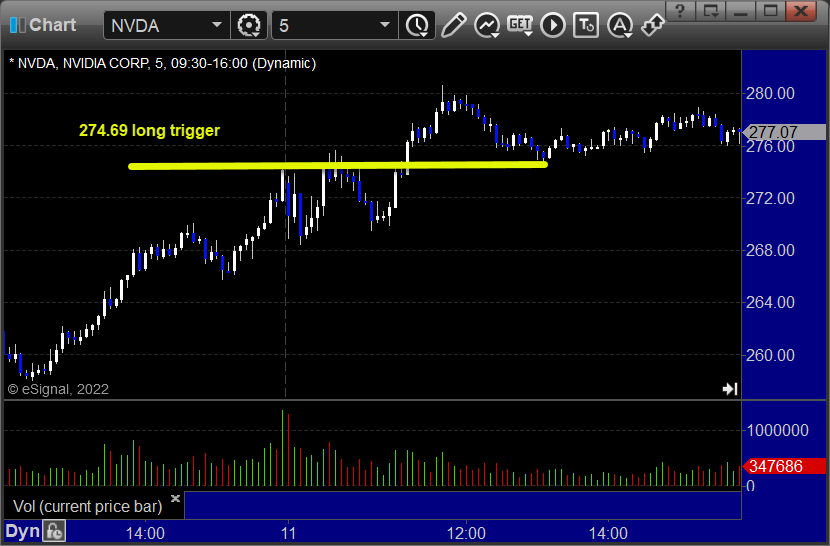Remove the Vol study with its X
830x546 pixels.
tap(175, 498)
